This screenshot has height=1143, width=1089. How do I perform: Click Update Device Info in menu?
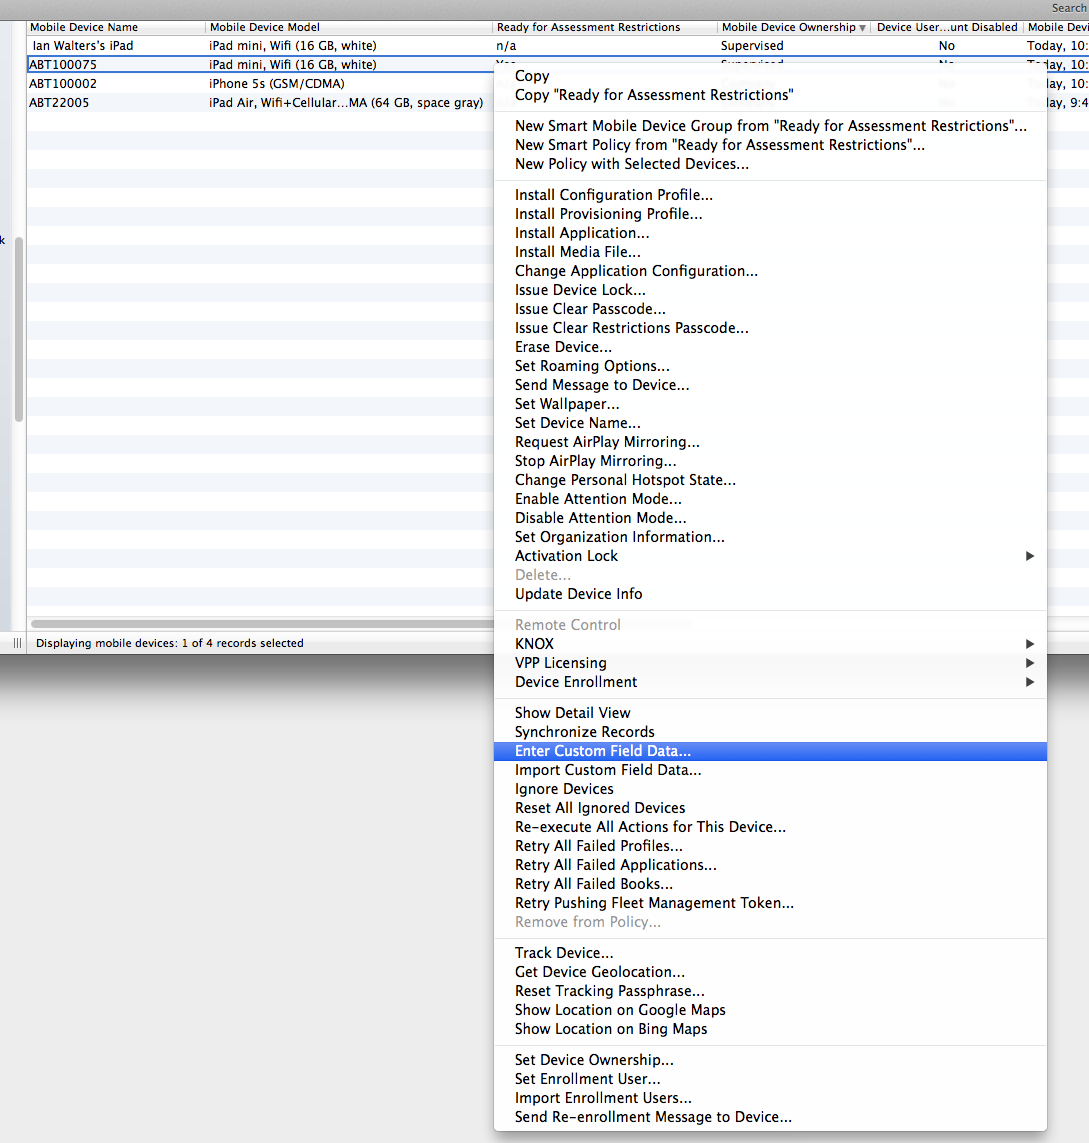[x=578, y=594]
